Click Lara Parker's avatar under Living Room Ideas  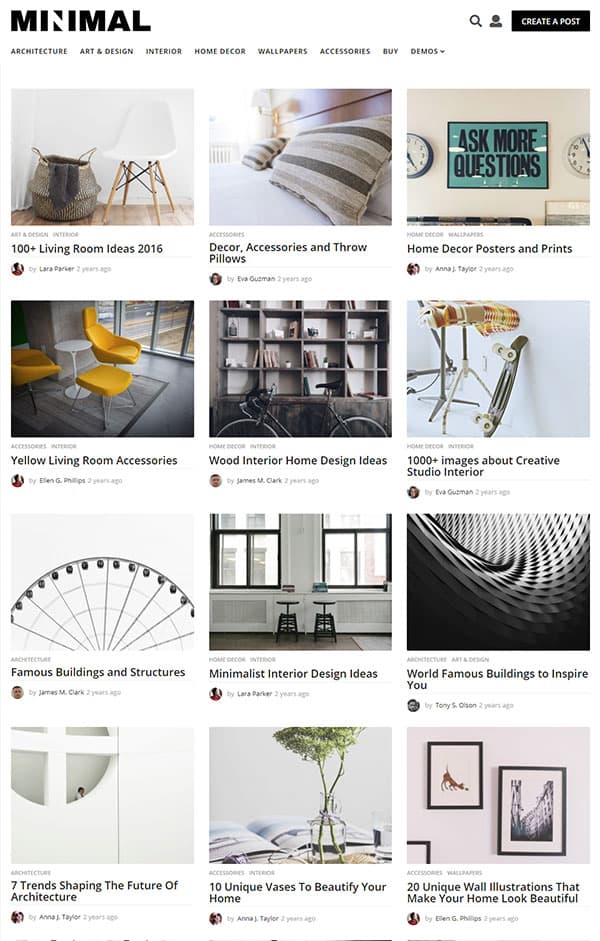click(x=17, y=269)
